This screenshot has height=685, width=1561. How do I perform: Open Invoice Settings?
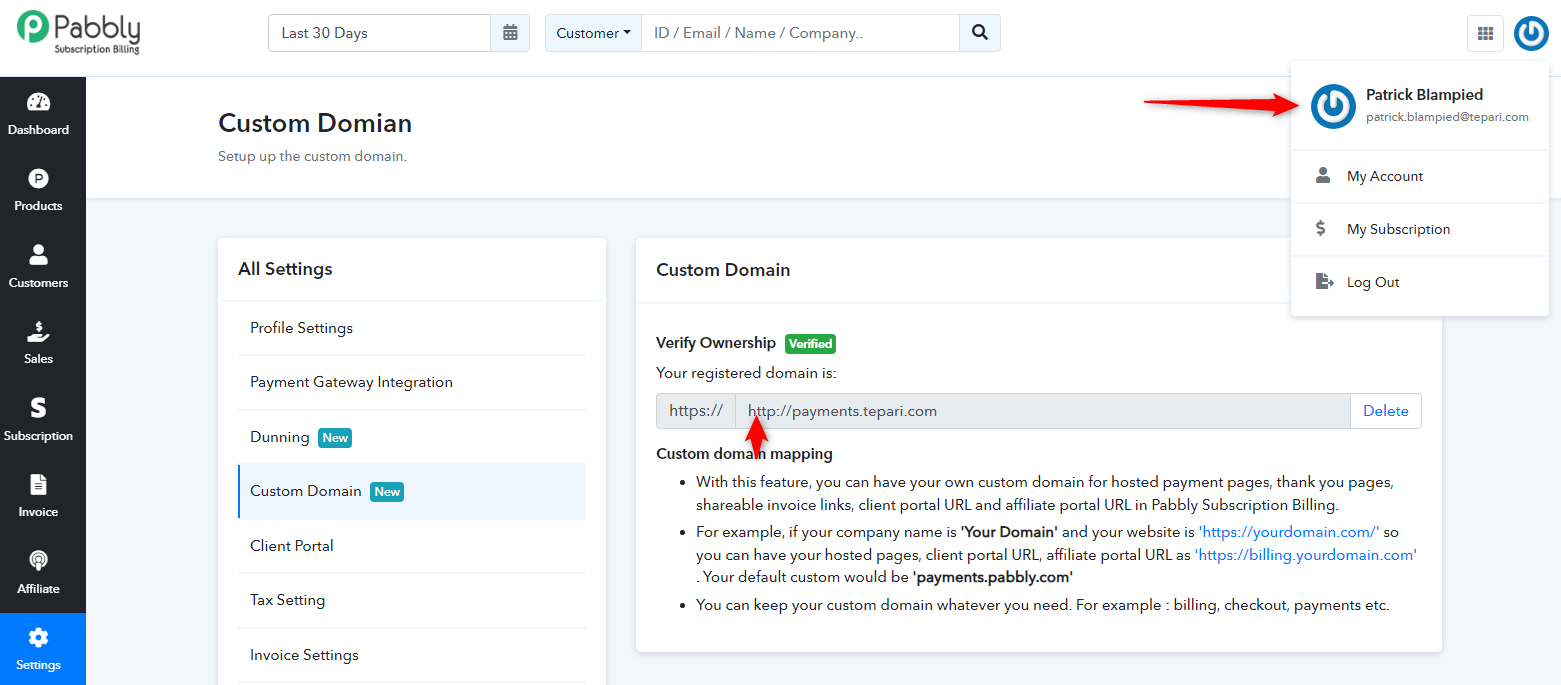412,655
